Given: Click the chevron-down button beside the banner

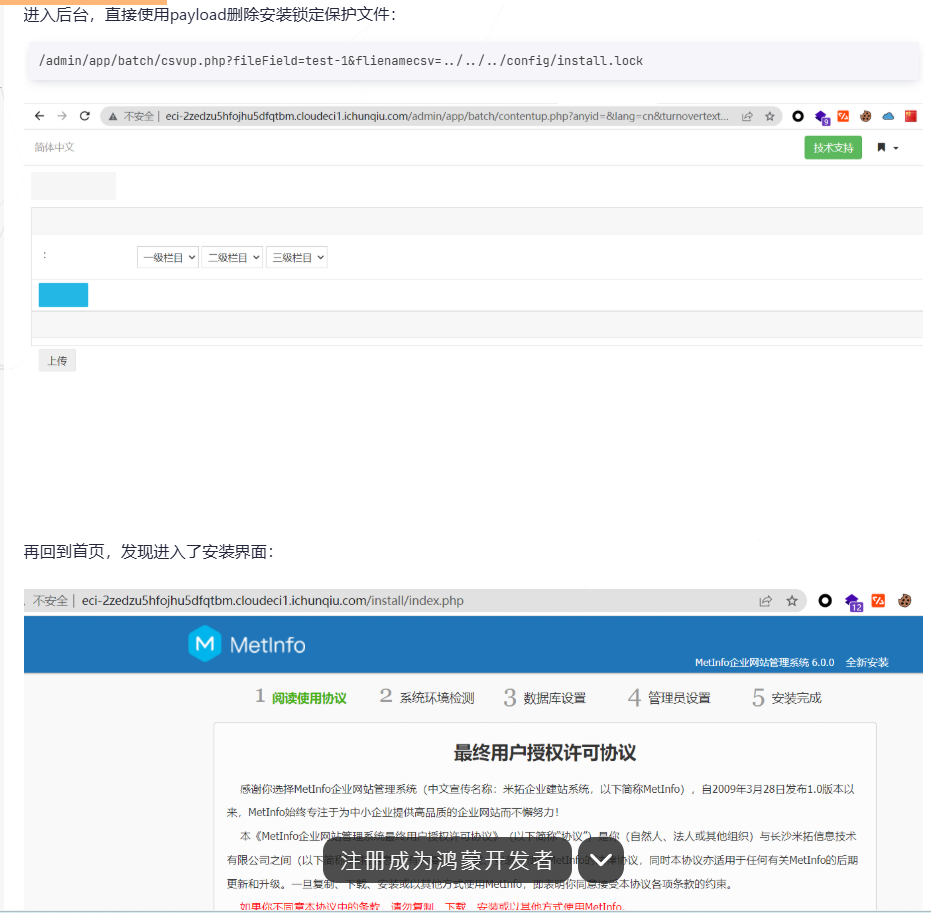Looking at the screenshot, I should (601, 860).
